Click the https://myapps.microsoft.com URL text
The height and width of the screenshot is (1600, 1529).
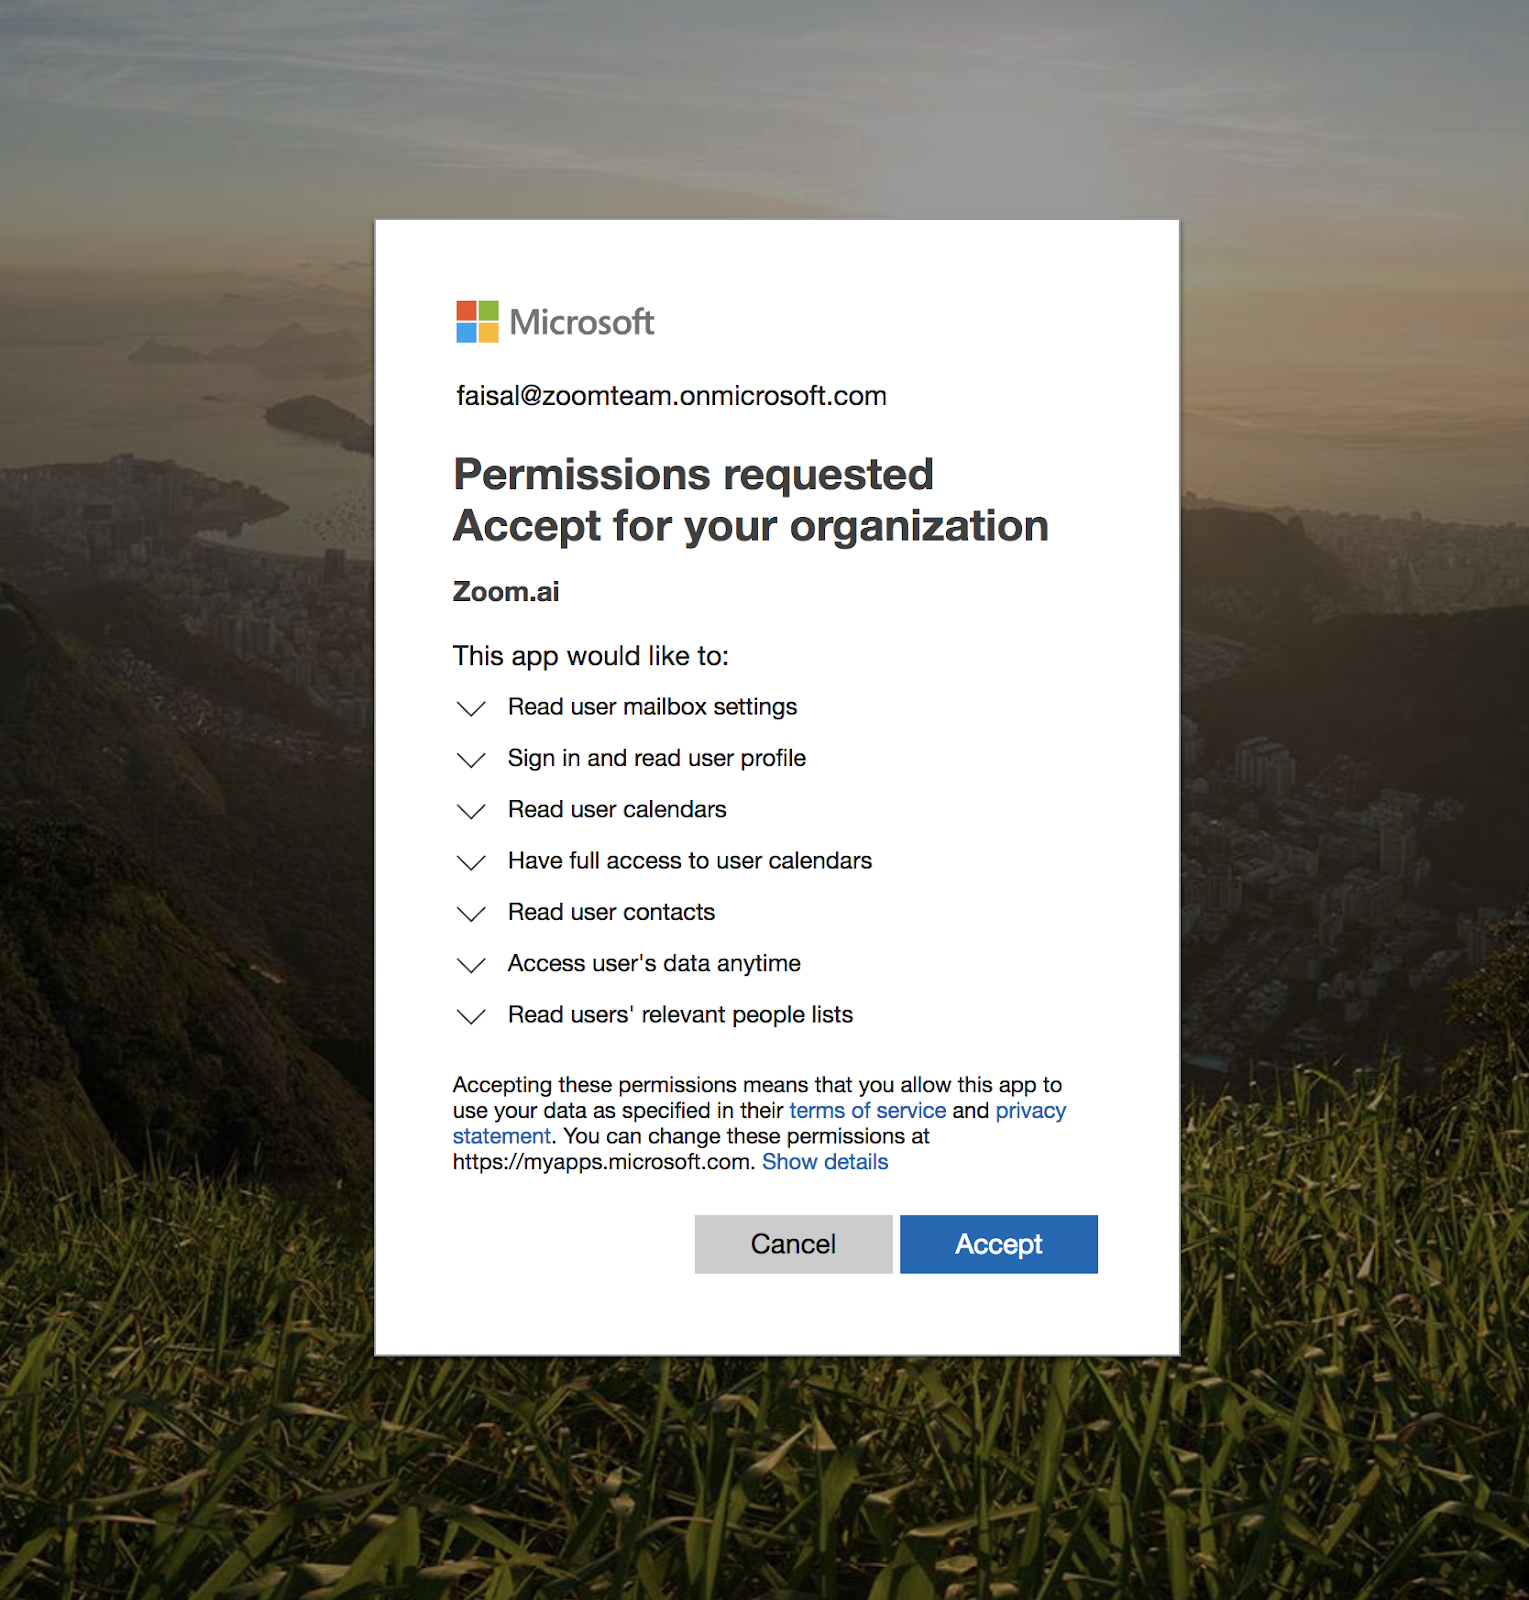point(602,1162)
